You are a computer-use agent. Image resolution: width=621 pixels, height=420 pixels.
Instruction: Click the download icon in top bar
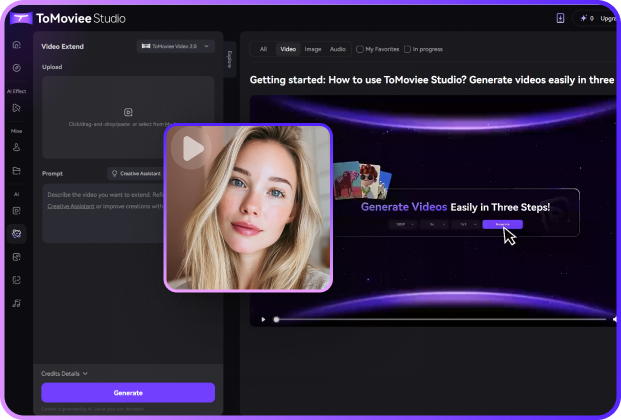(x=560, y=18)
